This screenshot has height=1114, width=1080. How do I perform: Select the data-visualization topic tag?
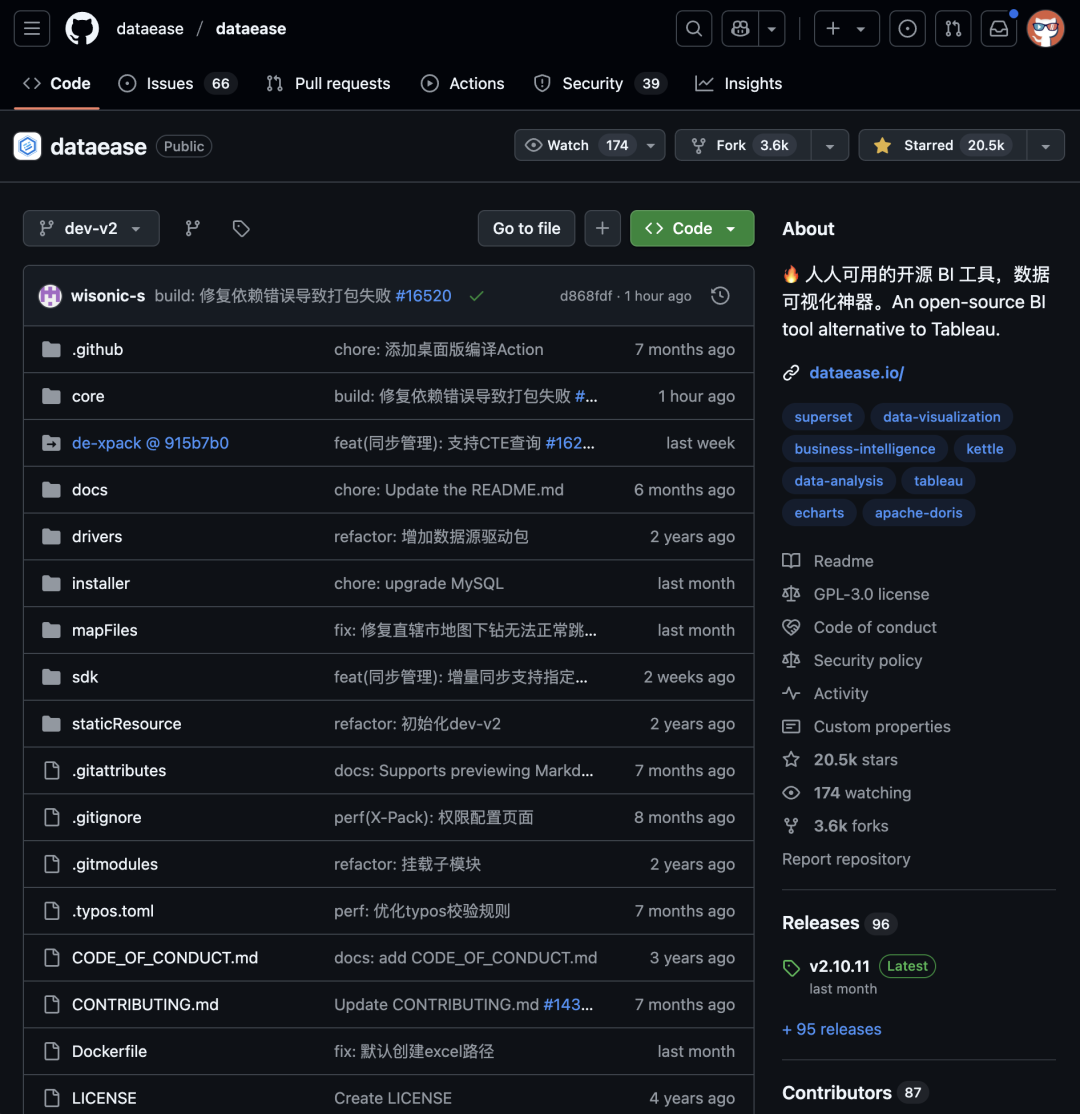941,417
